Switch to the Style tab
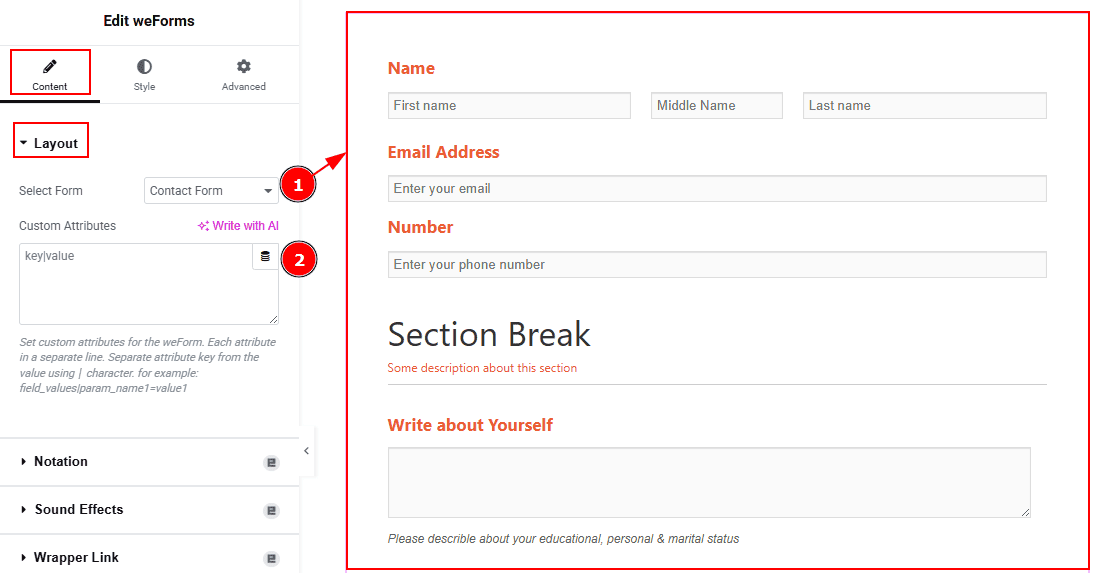 tap(144, 74)
